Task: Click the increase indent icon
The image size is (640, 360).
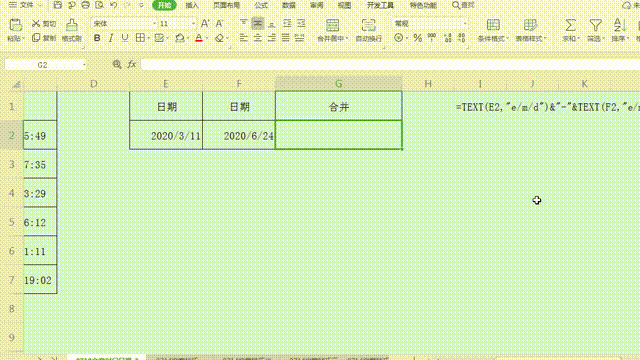Action: pyautogui.click(x=301, y=23)
